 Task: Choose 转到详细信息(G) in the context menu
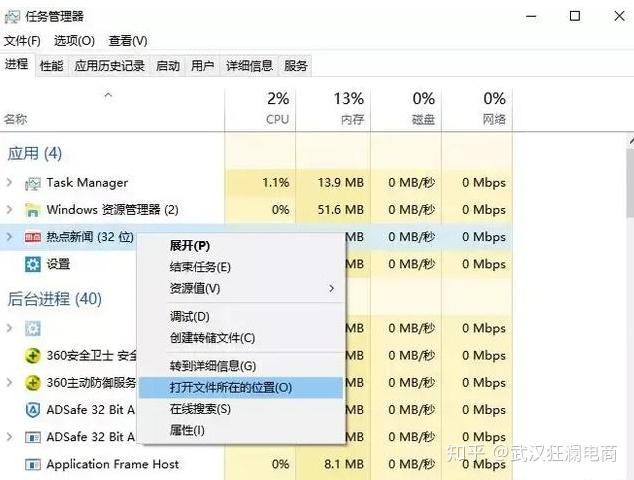coord(241,366)
